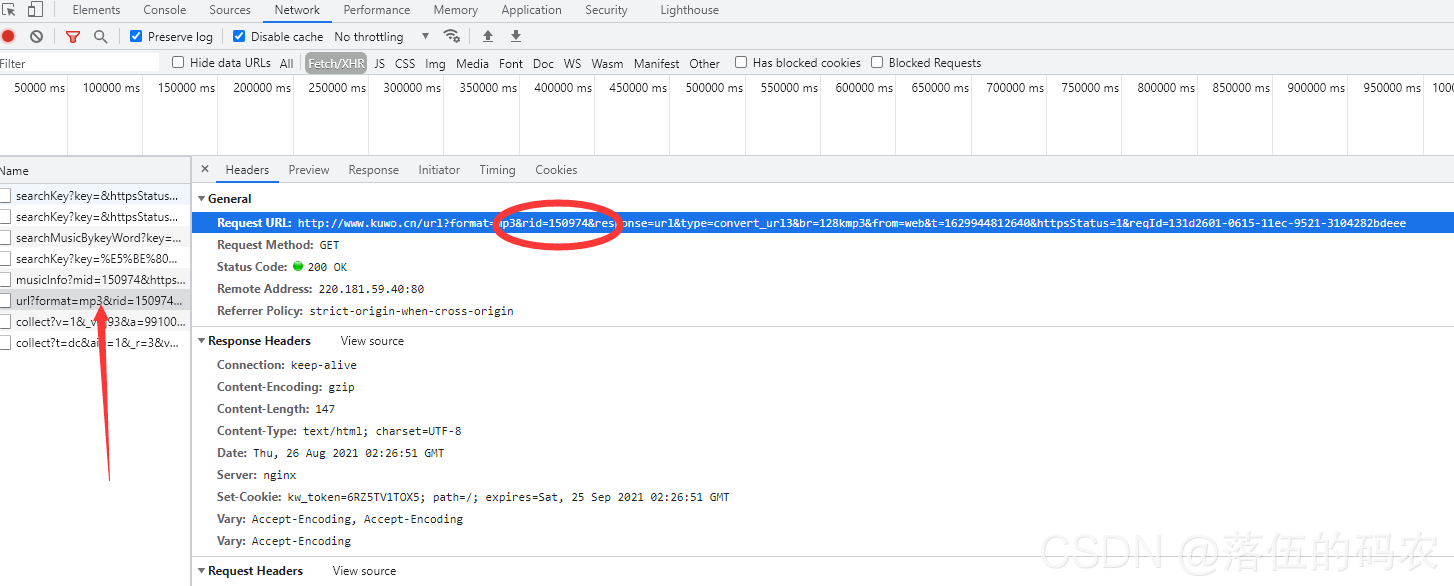This screenshot has width=1454, height=586.
Task: Enable the Hide data URLs checkbox
Action: coord(179,62)
